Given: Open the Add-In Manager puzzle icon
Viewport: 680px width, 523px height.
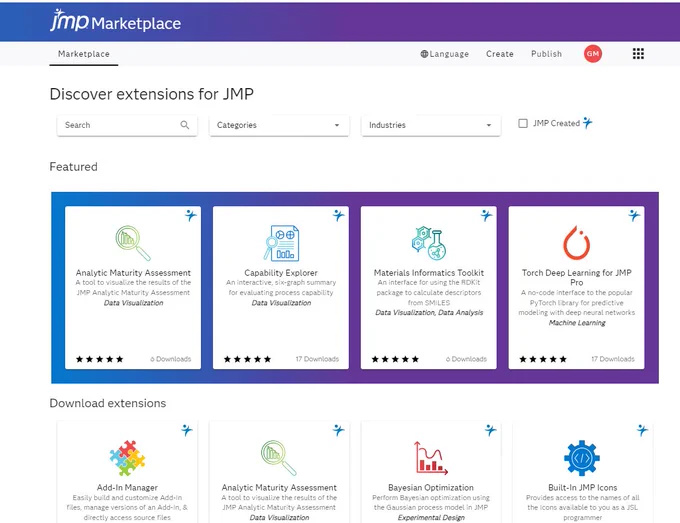Looking at the screenshot, I should (x=127, y=458).
